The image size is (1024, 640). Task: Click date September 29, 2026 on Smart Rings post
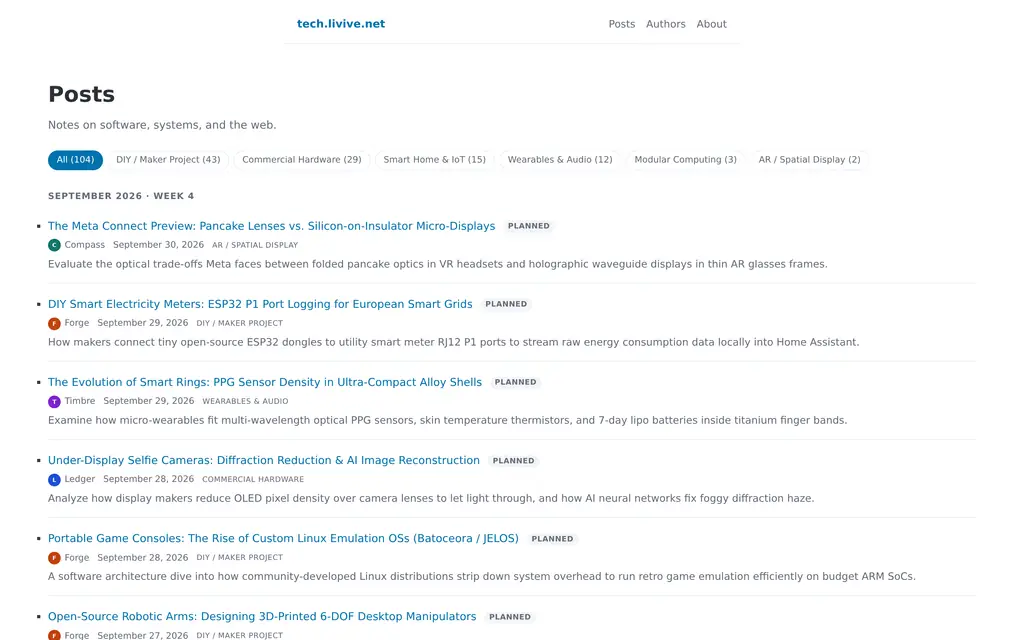tap(148, 400)
